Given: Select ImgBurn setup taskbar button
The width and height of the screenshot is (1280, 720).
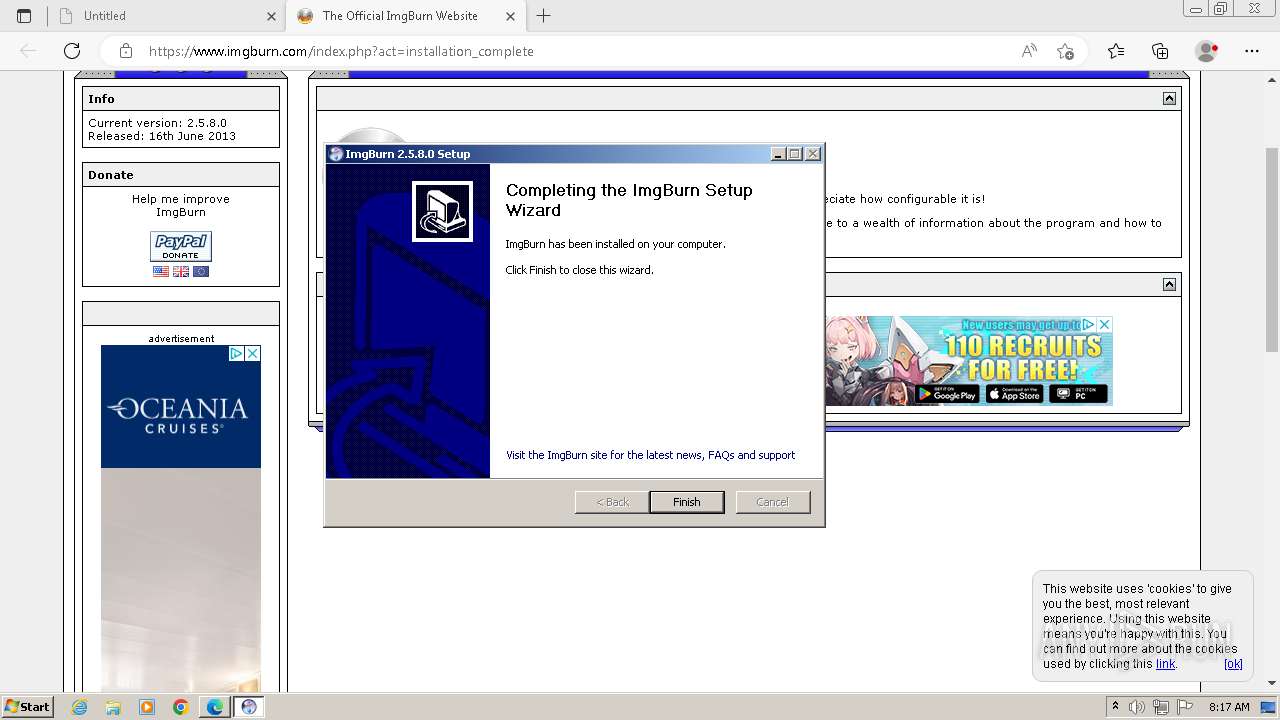Looking at the screenshot, I should coord(249,707).
